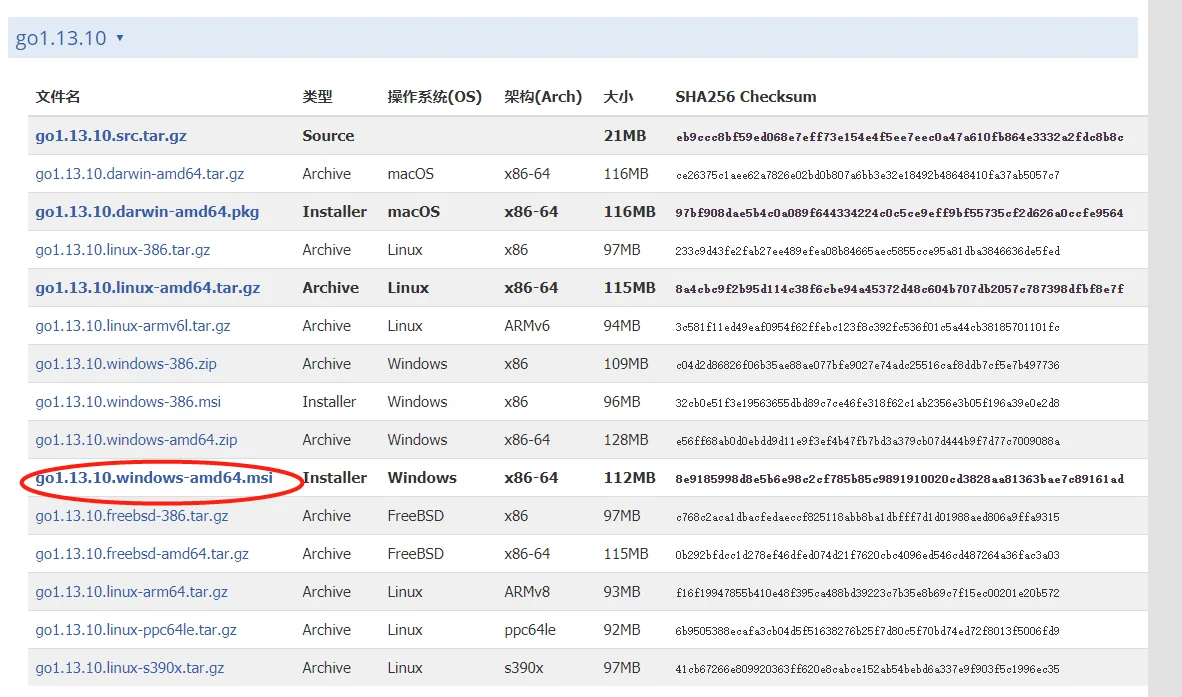Collapse the go1.13.10 version section arrow
Viewport: 1182px width, 697px height.
coord(120,38)
